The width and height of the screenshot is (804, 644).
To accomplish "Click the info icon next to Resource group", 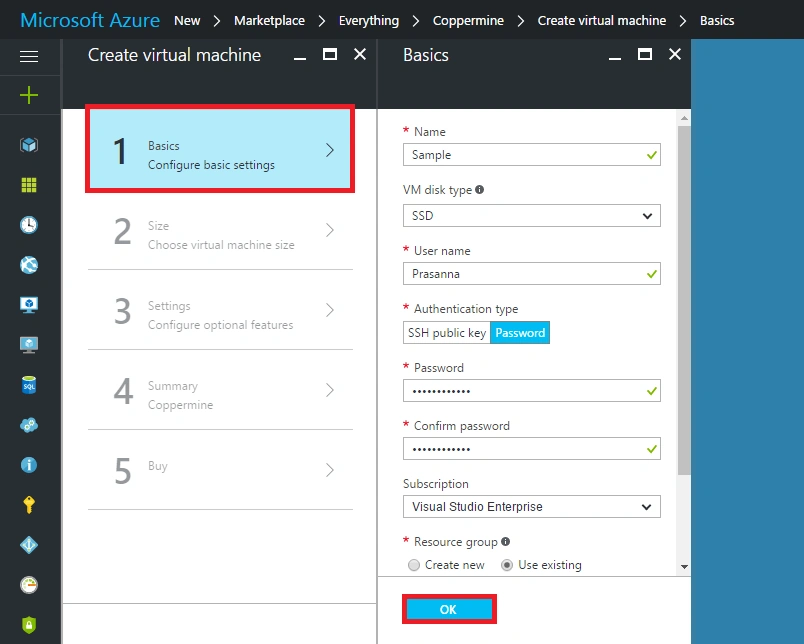I will point(506,541).
